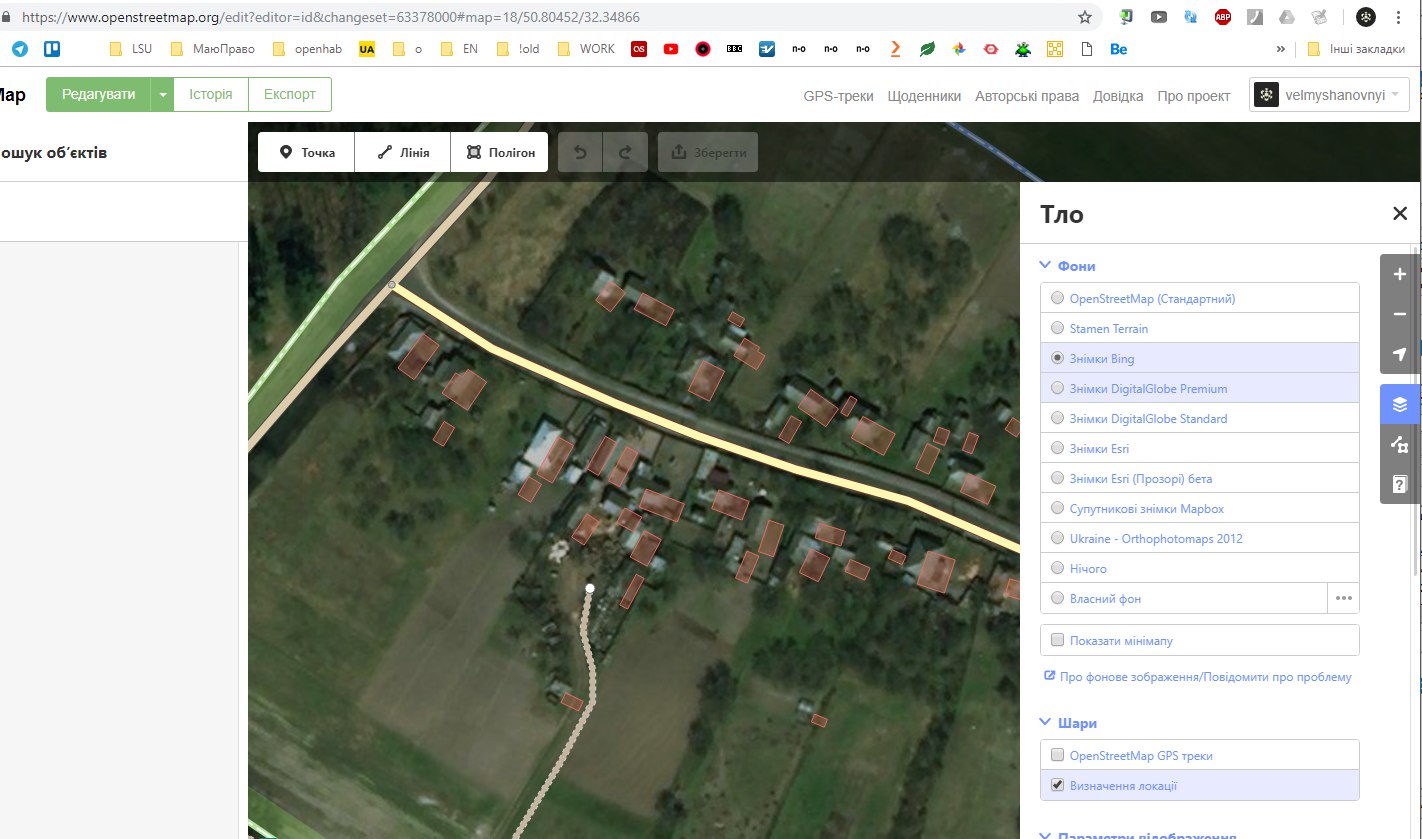Screen dimensions: 1422x839
Task: Select Знімки Esri background
Action: [1200, 448]
